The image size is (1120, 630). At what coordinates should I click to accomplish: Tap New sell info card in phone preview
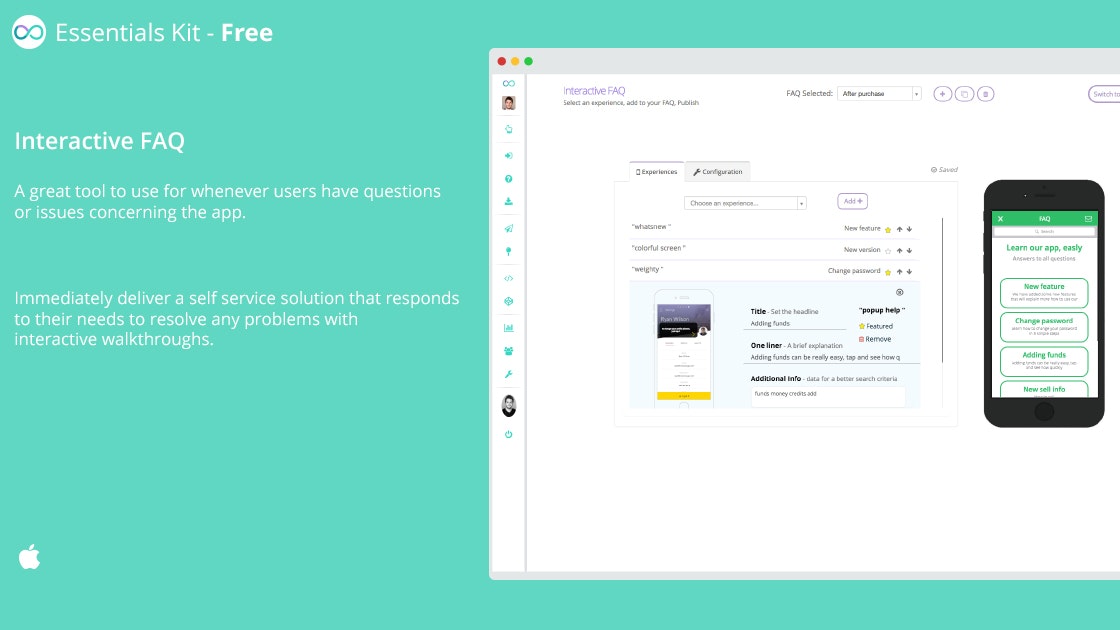coord(1044,389)
